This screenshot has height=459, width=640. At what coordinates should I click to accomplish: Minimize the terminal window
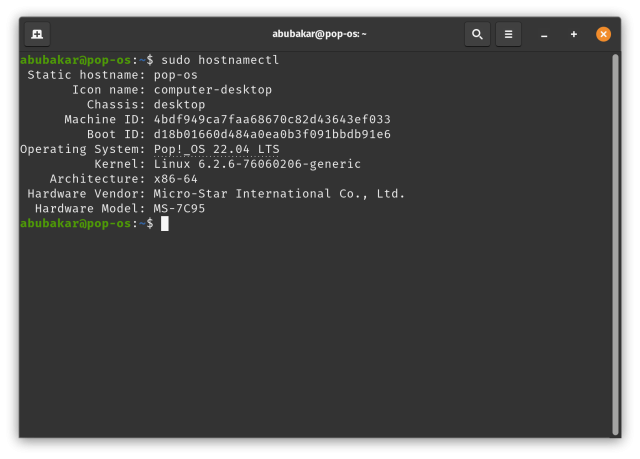pyautogui.click(x=544, y=34)
